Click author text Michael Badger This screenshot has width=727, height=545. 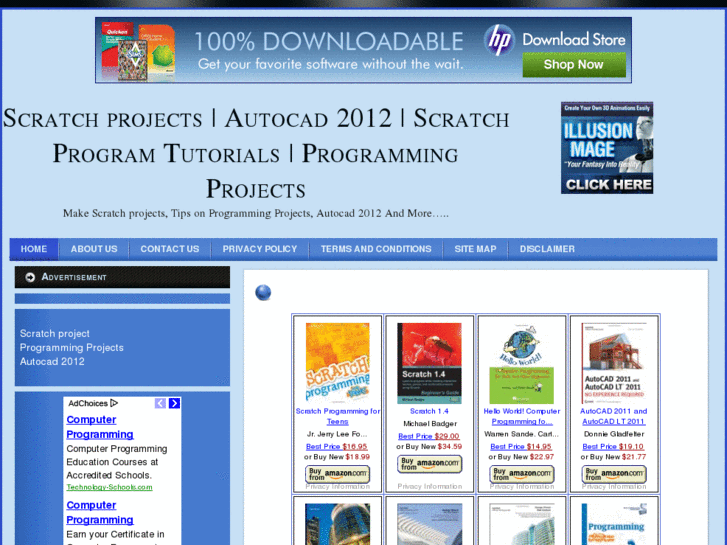pos(430,423)
